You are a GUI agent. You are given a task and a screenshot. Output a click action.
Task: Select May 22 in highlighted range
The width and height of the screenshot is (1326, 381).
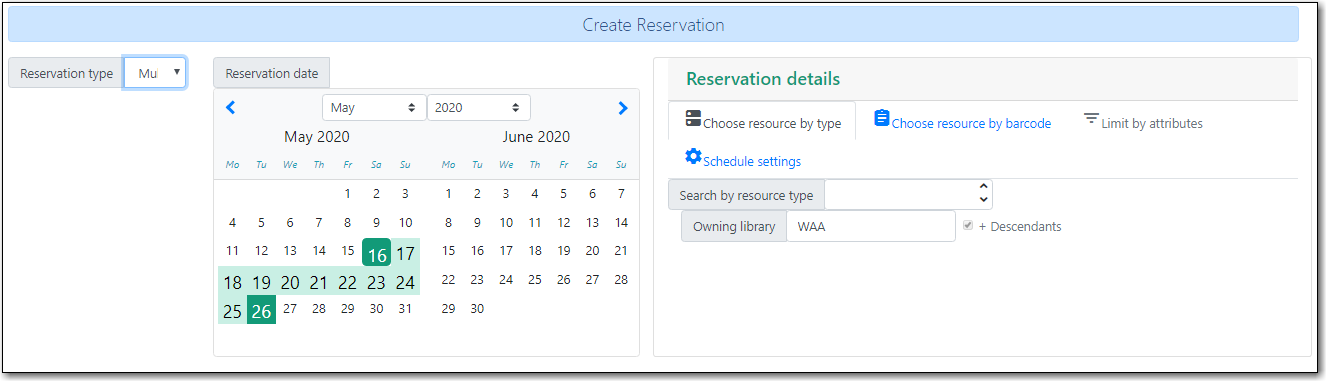347,282
